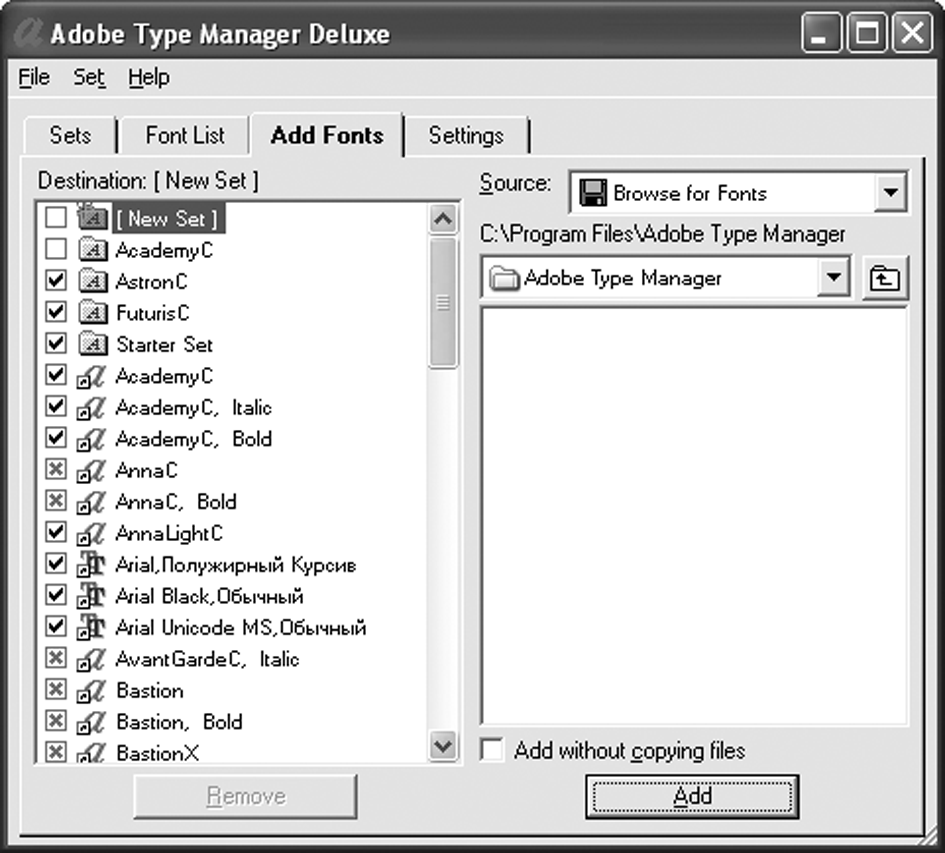Select the [ New Set ] entry
This screenshot has width=945, height=853.
168,218
